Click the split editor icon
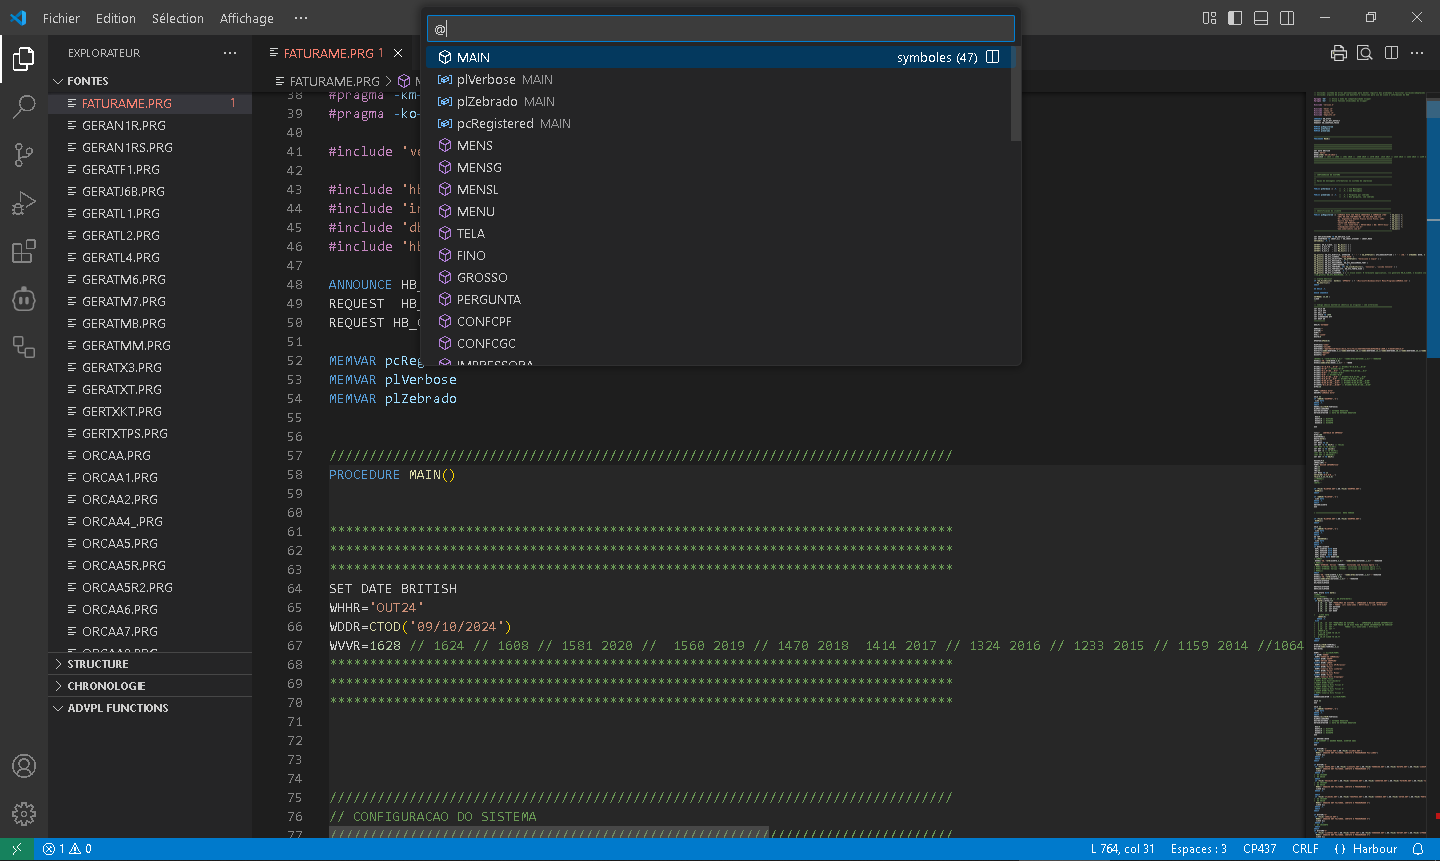Image resolution: width=1440 pixels, height=861 pixels. pos(1391,53)
